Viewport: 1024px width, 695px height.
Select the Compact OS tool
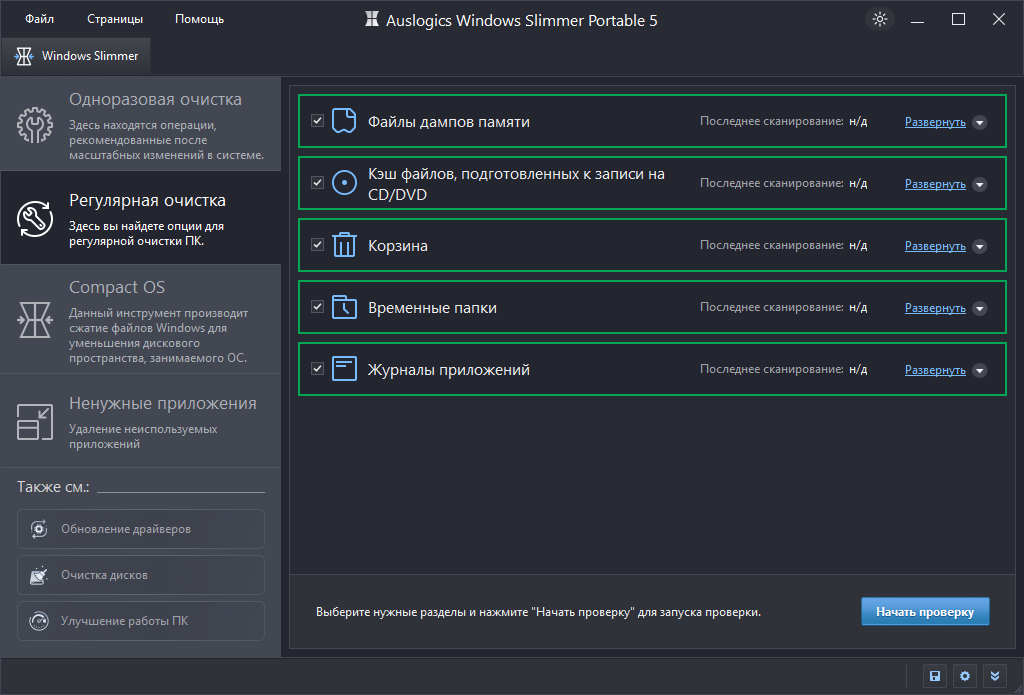140,320
